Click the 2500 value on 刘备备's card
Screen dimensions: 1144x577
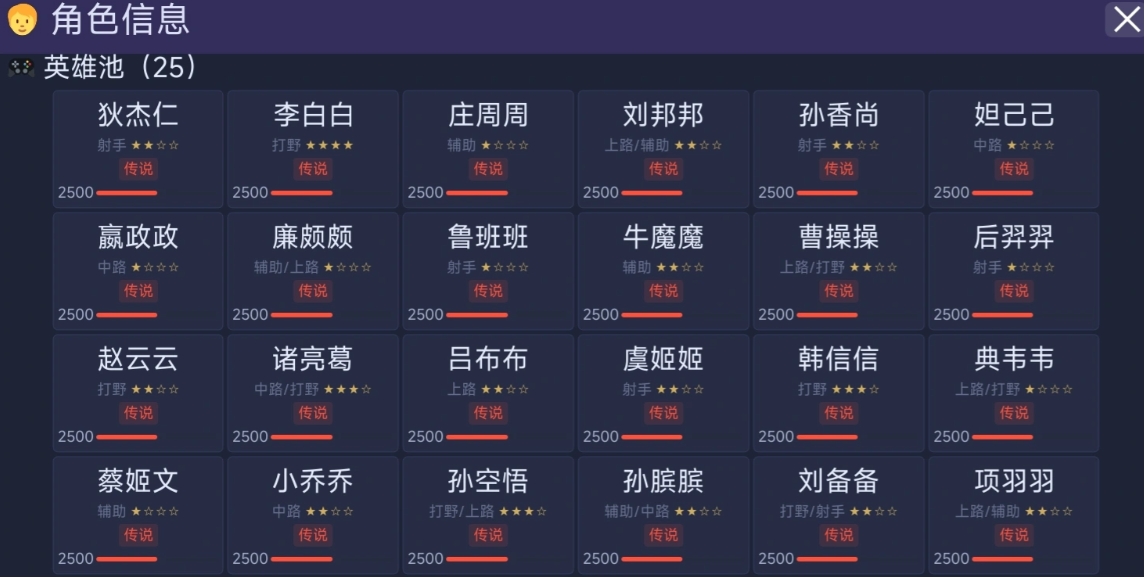tap(776, 558)
